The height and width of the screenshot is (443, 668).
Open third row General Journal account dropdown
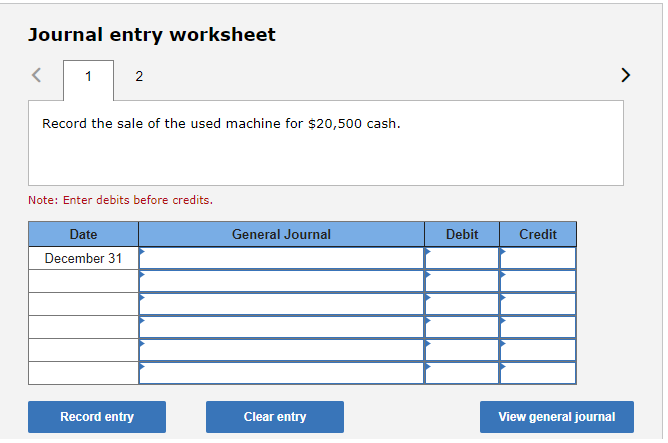point(281,304)
